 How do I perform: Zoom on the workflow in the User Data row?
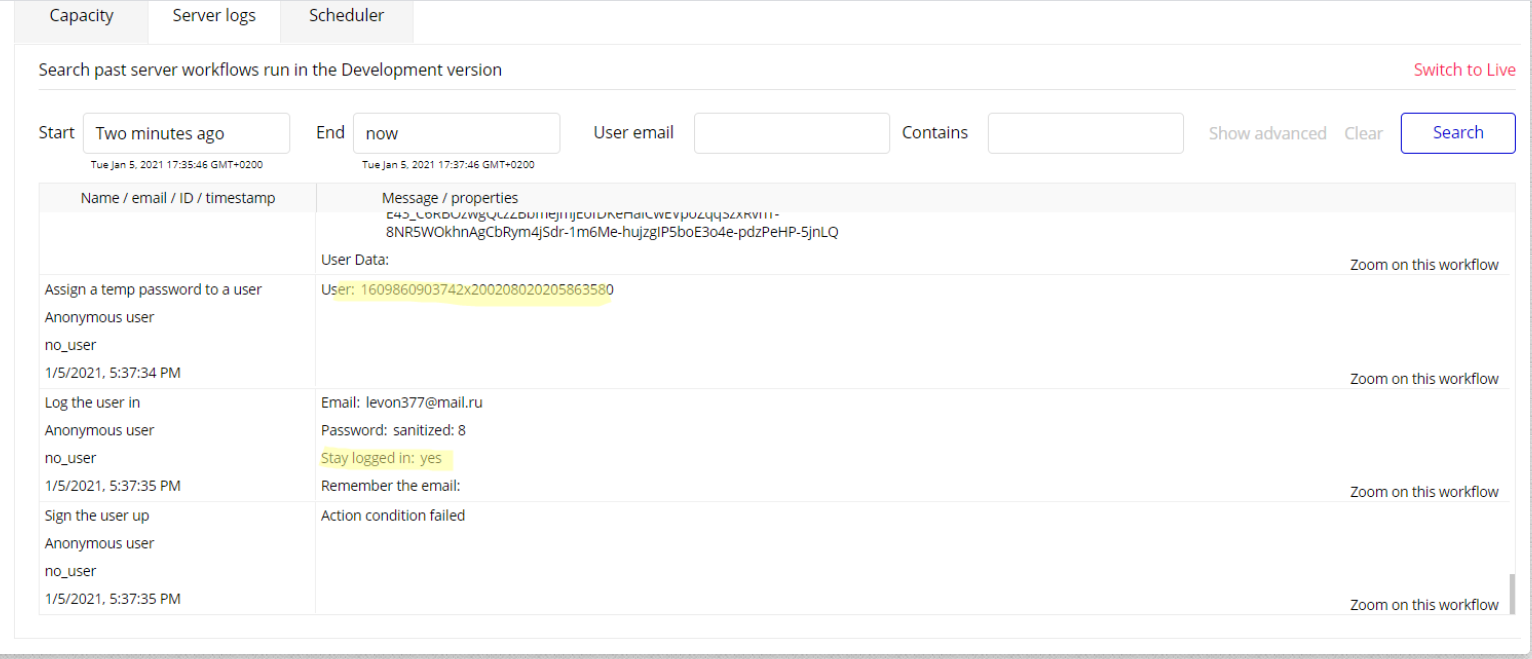coord(1424,265)
